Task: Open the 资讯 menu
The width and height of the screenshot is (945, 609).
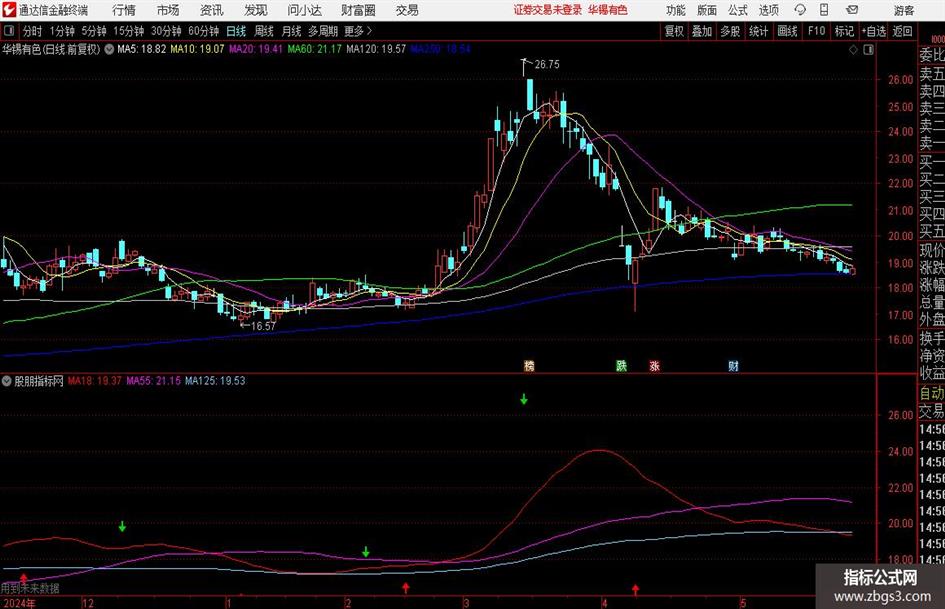Action: [211, 10]
